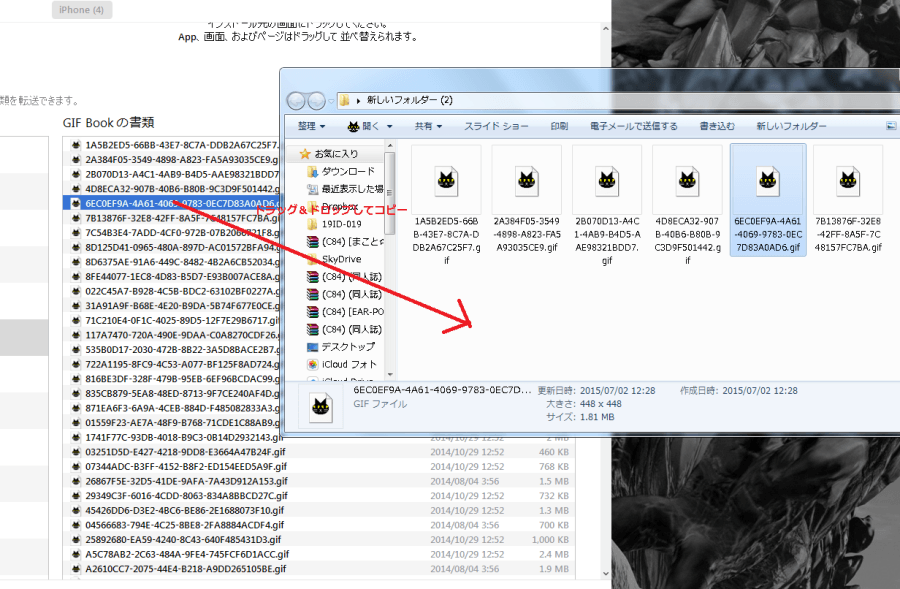Click 電子メールで送信する in the toolbar
The height and width of the screenshot is (589, 900).
(x=633, y=126)
